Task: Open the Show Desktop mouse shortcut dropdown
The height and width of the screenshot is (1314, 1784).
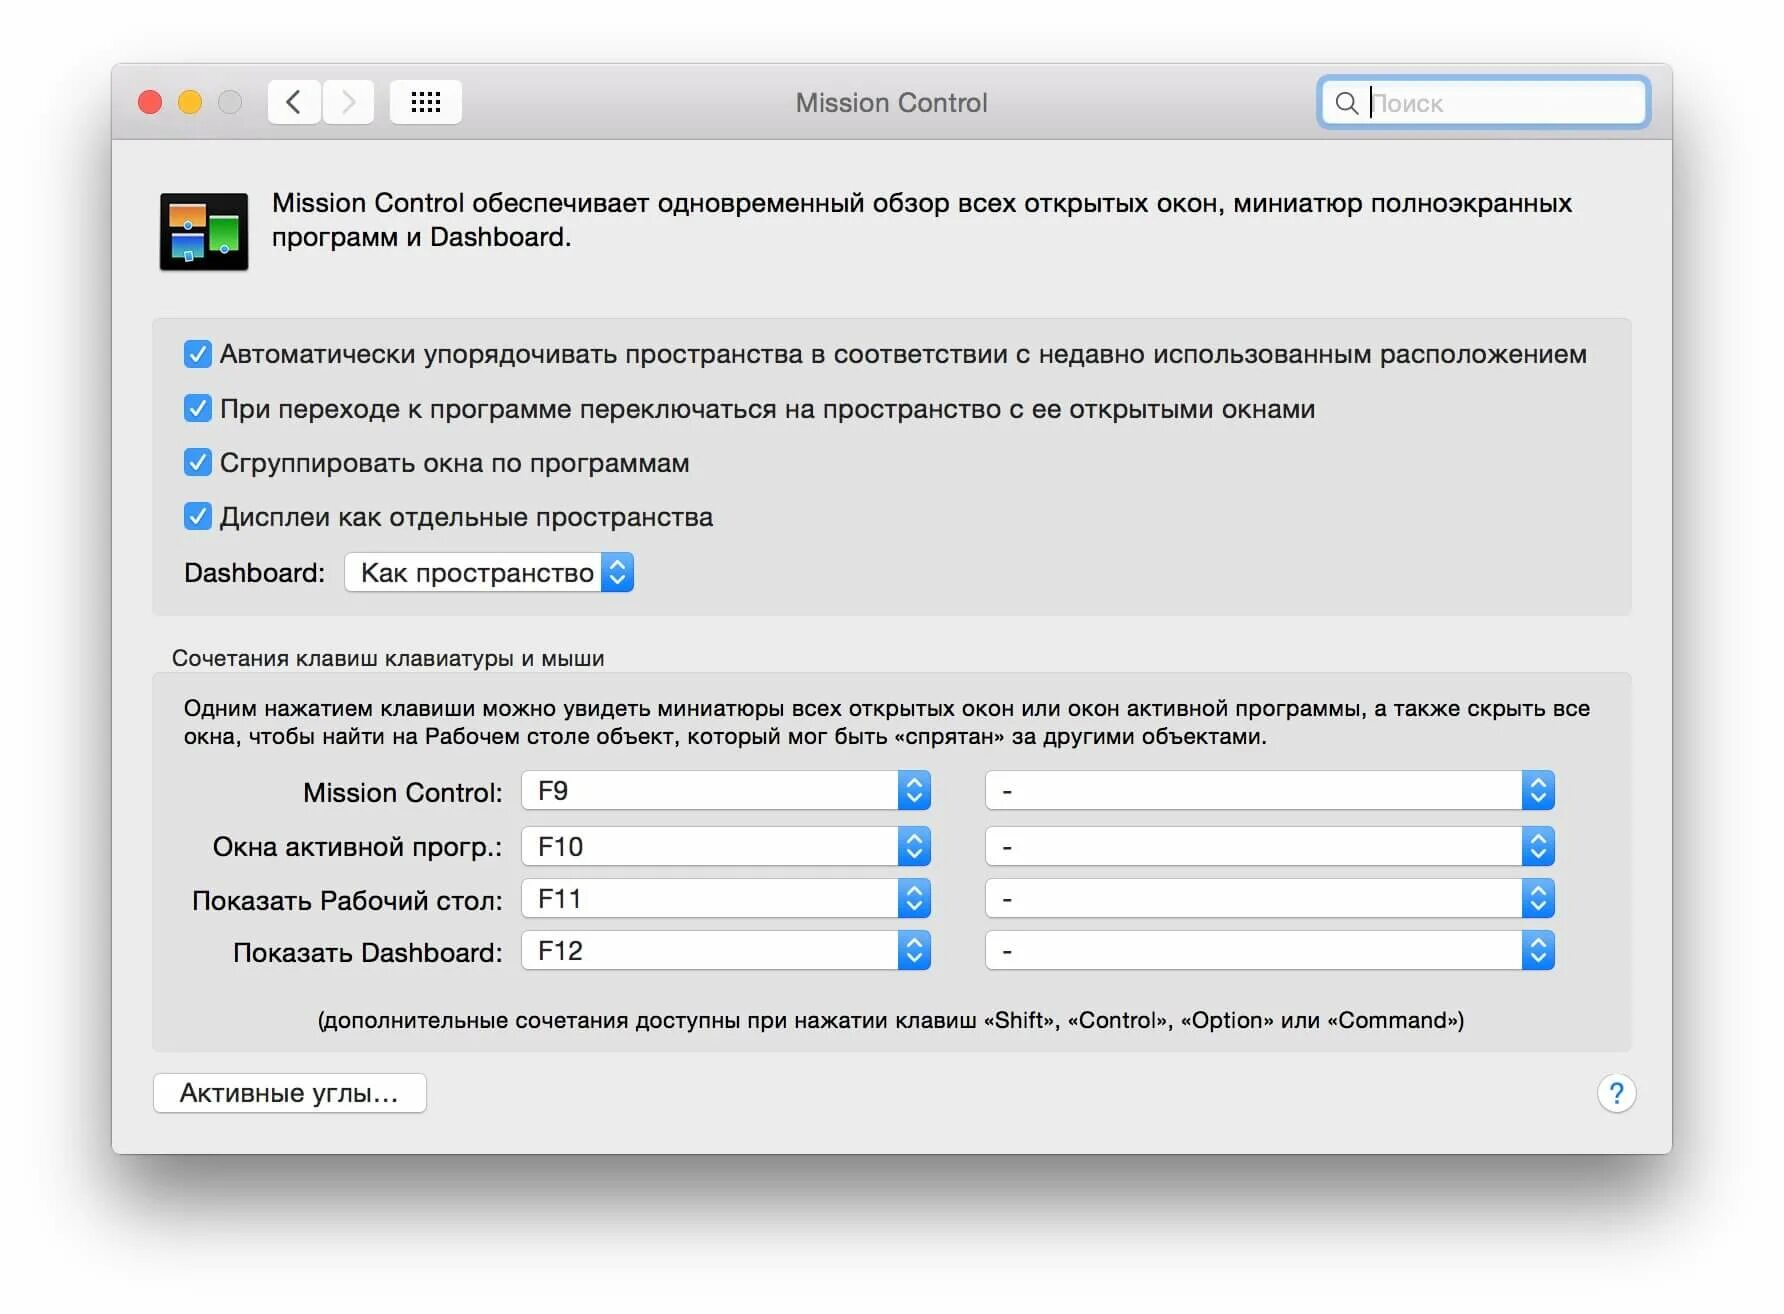Action: 1270,898
